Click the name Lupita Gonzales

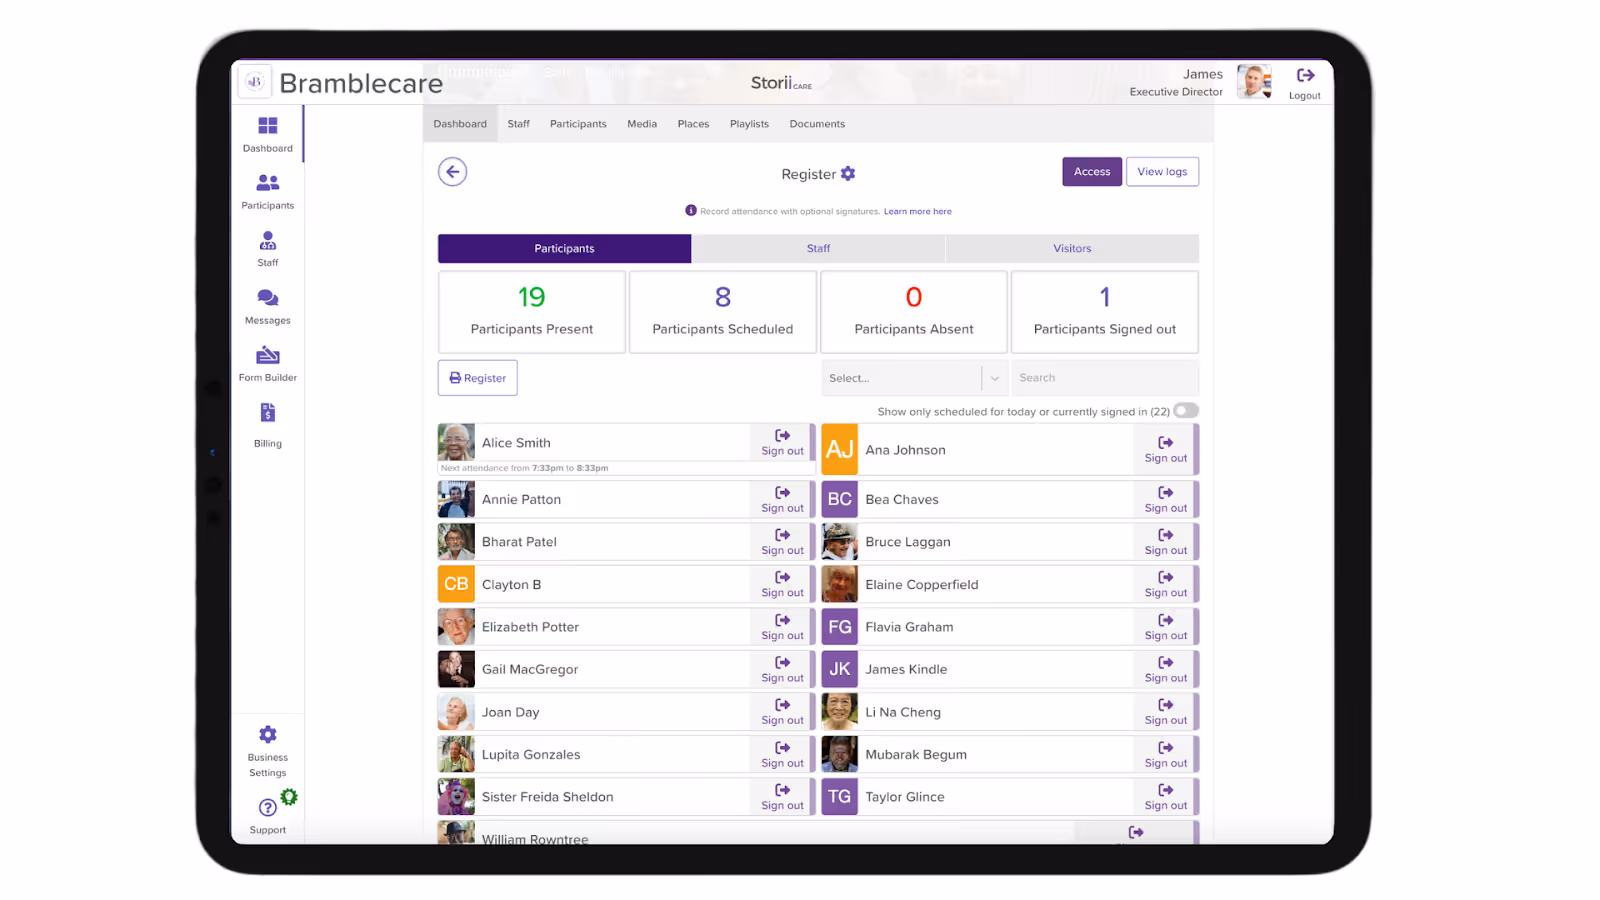[531, 755]
